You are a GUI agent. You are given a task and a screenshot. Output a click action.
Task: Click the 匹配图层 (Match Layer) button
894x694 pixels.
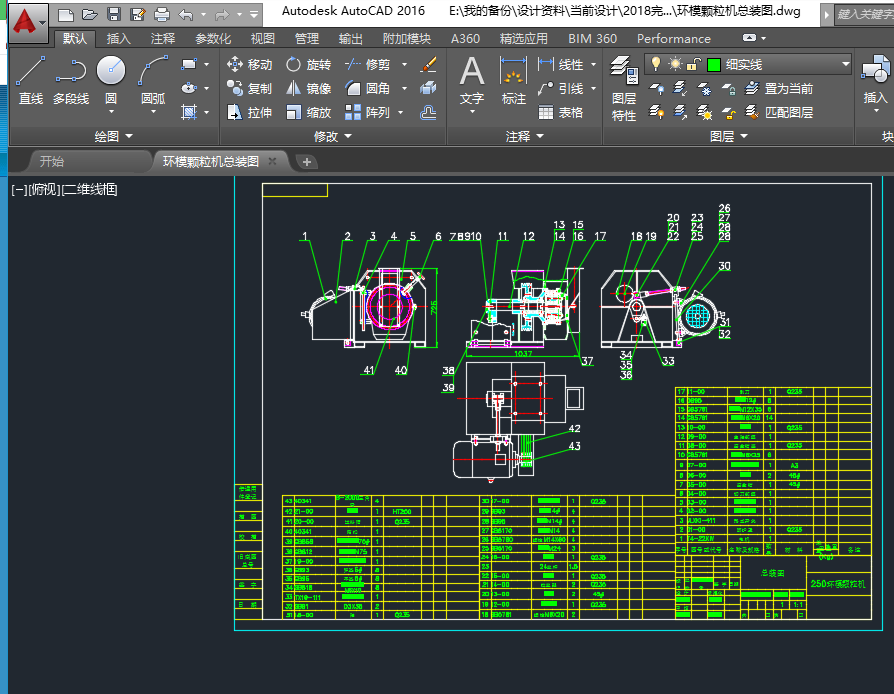(x=778, y=112)
